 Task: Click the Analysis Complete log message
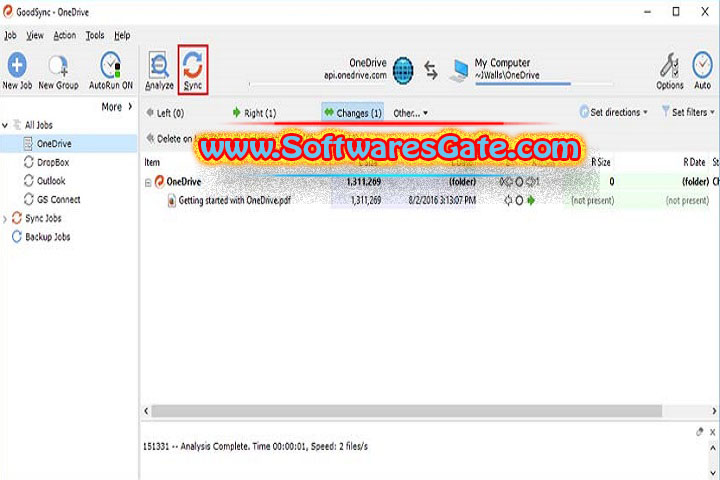pyautogui.click(x=255, y=446)
